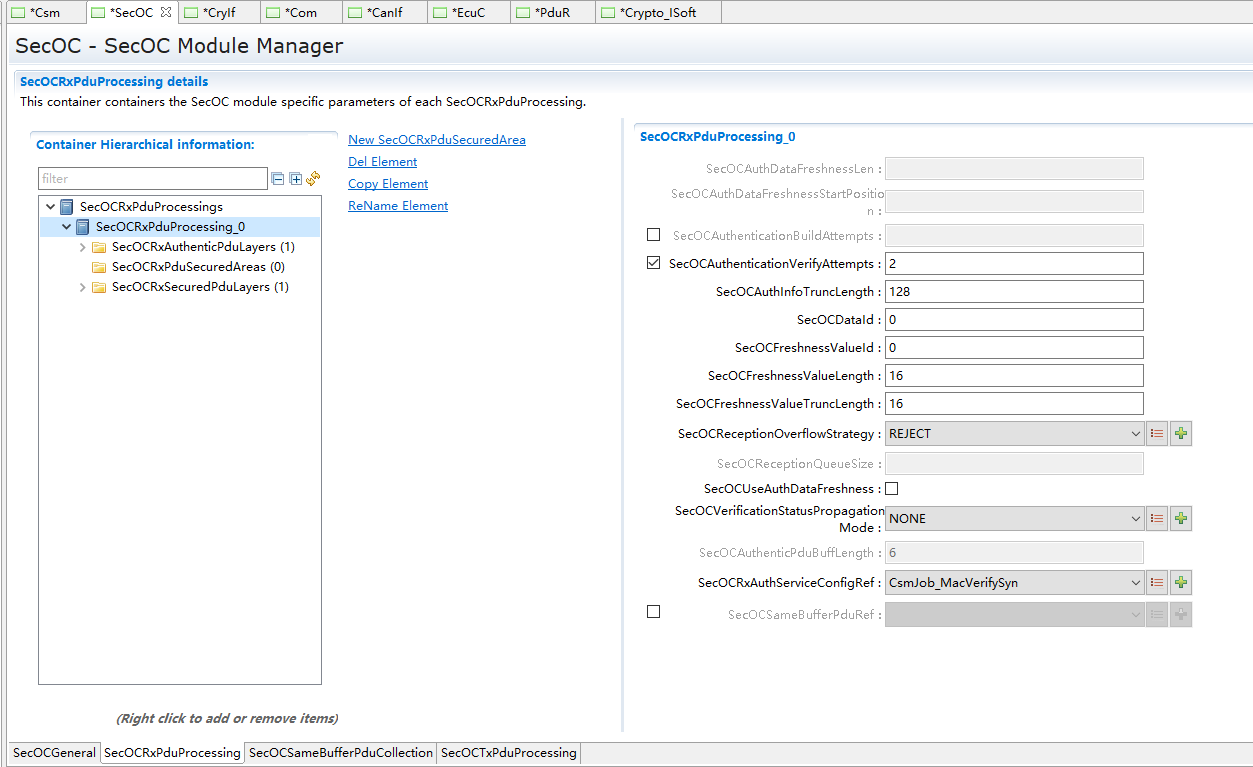The image size is (1253, 767).
Task: Open the SecOCTxPduProcessing bottom tab
Action: (x=508, y=753)
